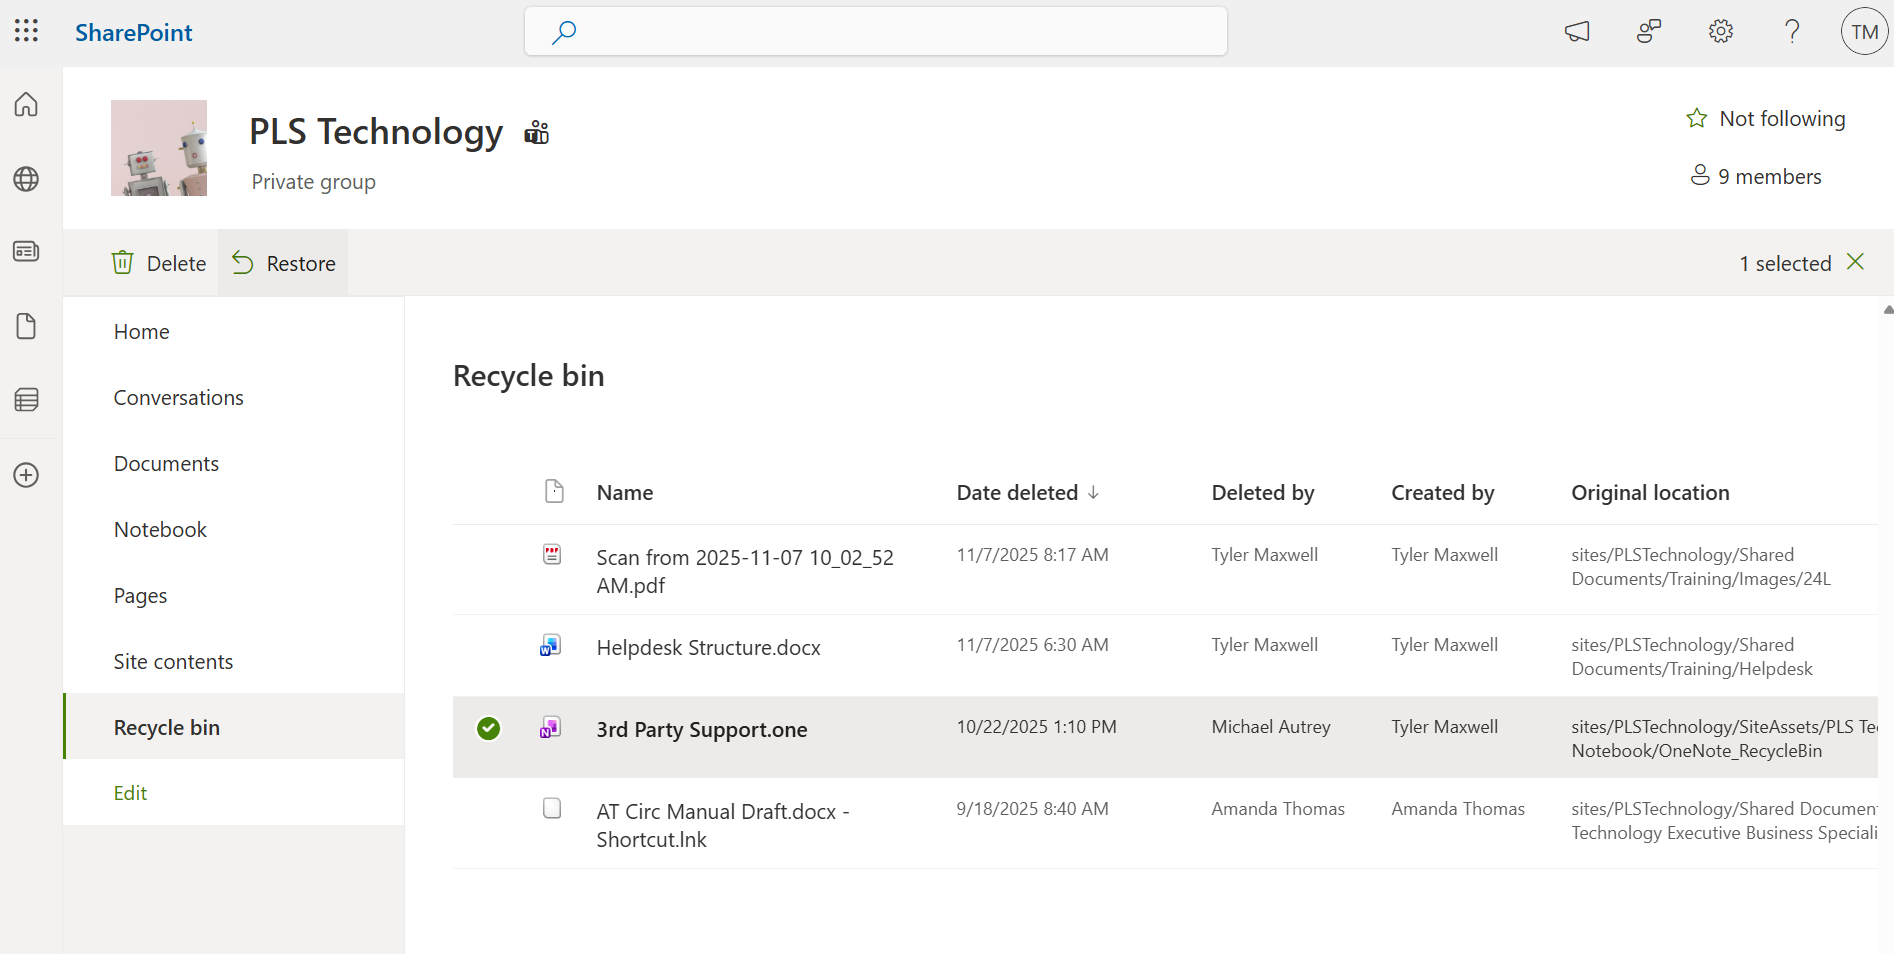Open the app launcher waffle icon
Viewport: 1894px width, 954px height.
click(26, 31)
